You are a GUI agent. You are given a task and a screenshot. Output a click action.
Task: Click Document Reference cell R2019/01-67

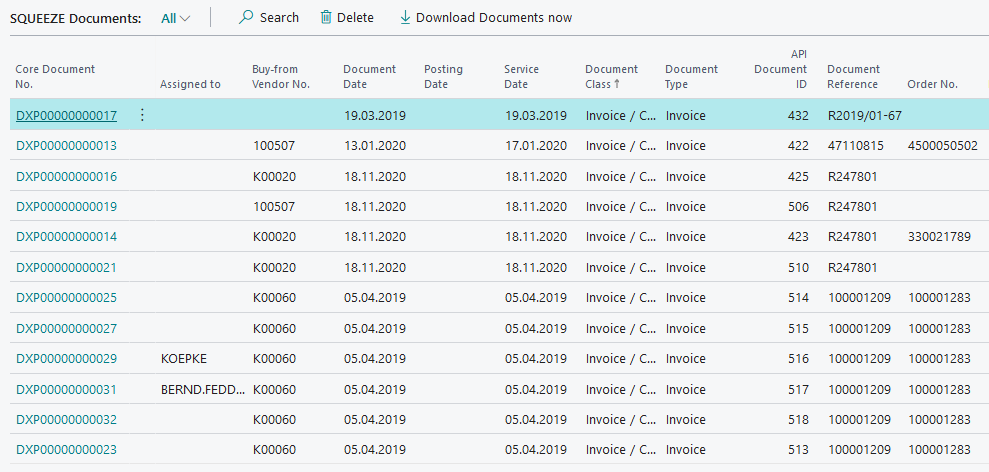[x=864, y=116]
